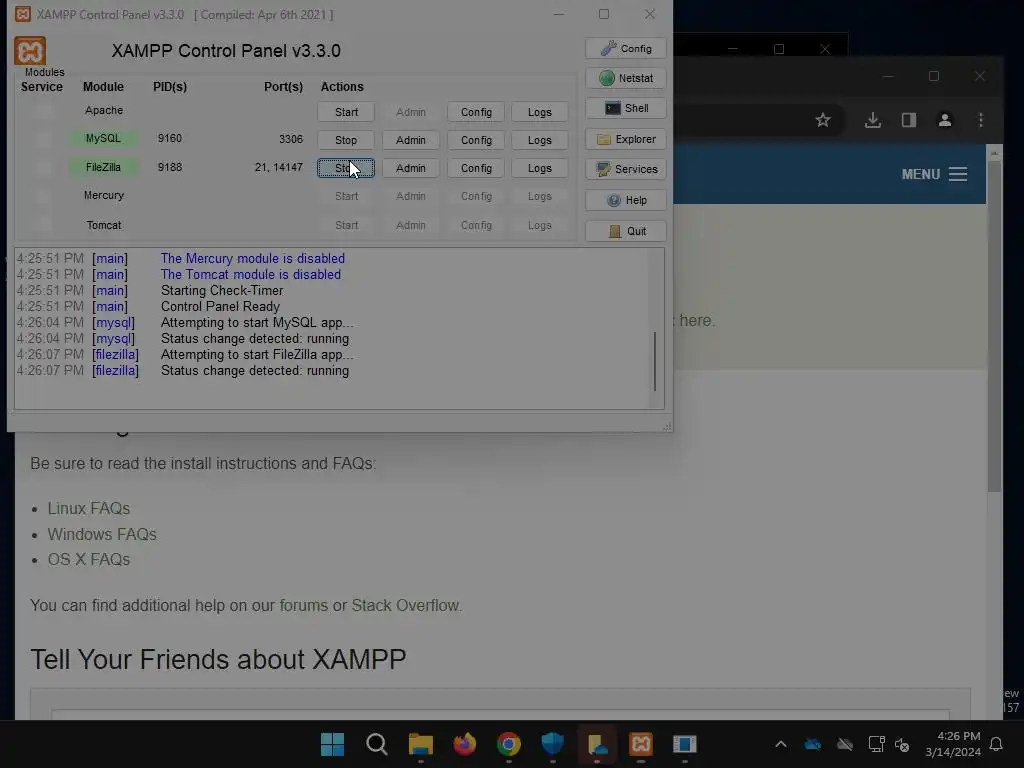
Task: Open MySQL Admin
Action: (x=411, y=140)
